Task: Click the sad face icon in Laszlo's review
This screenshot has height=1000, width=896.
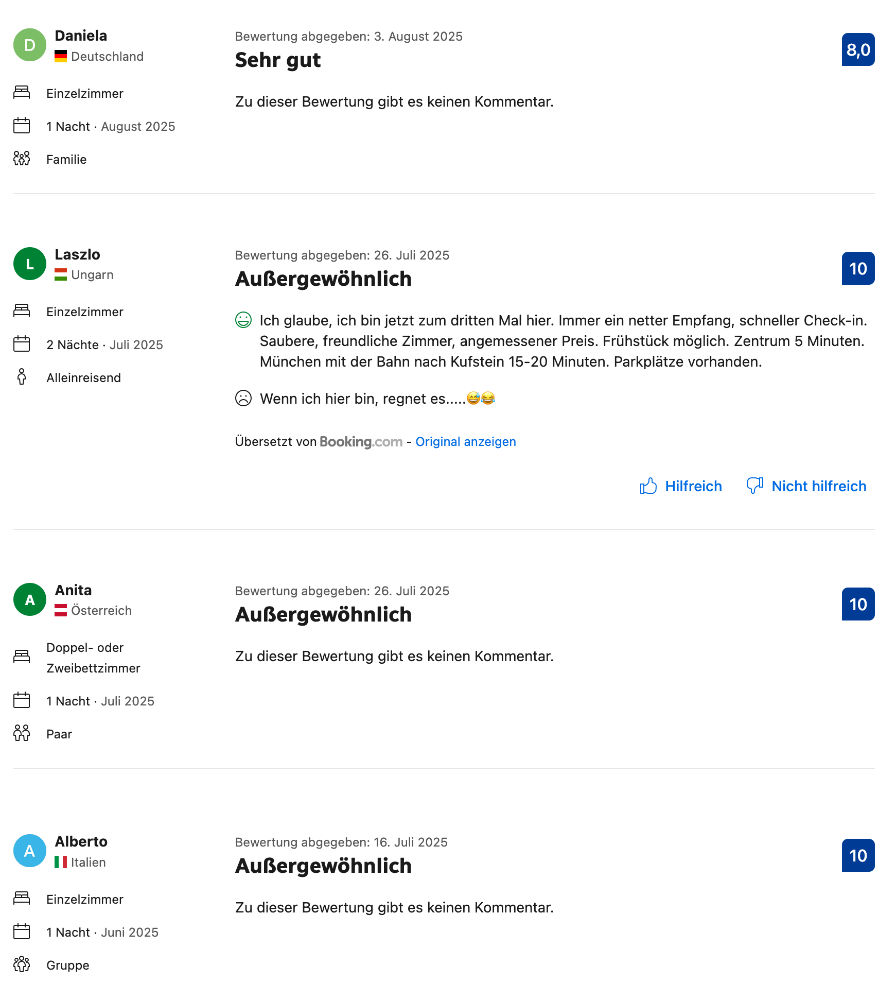Action: point(243,399)
